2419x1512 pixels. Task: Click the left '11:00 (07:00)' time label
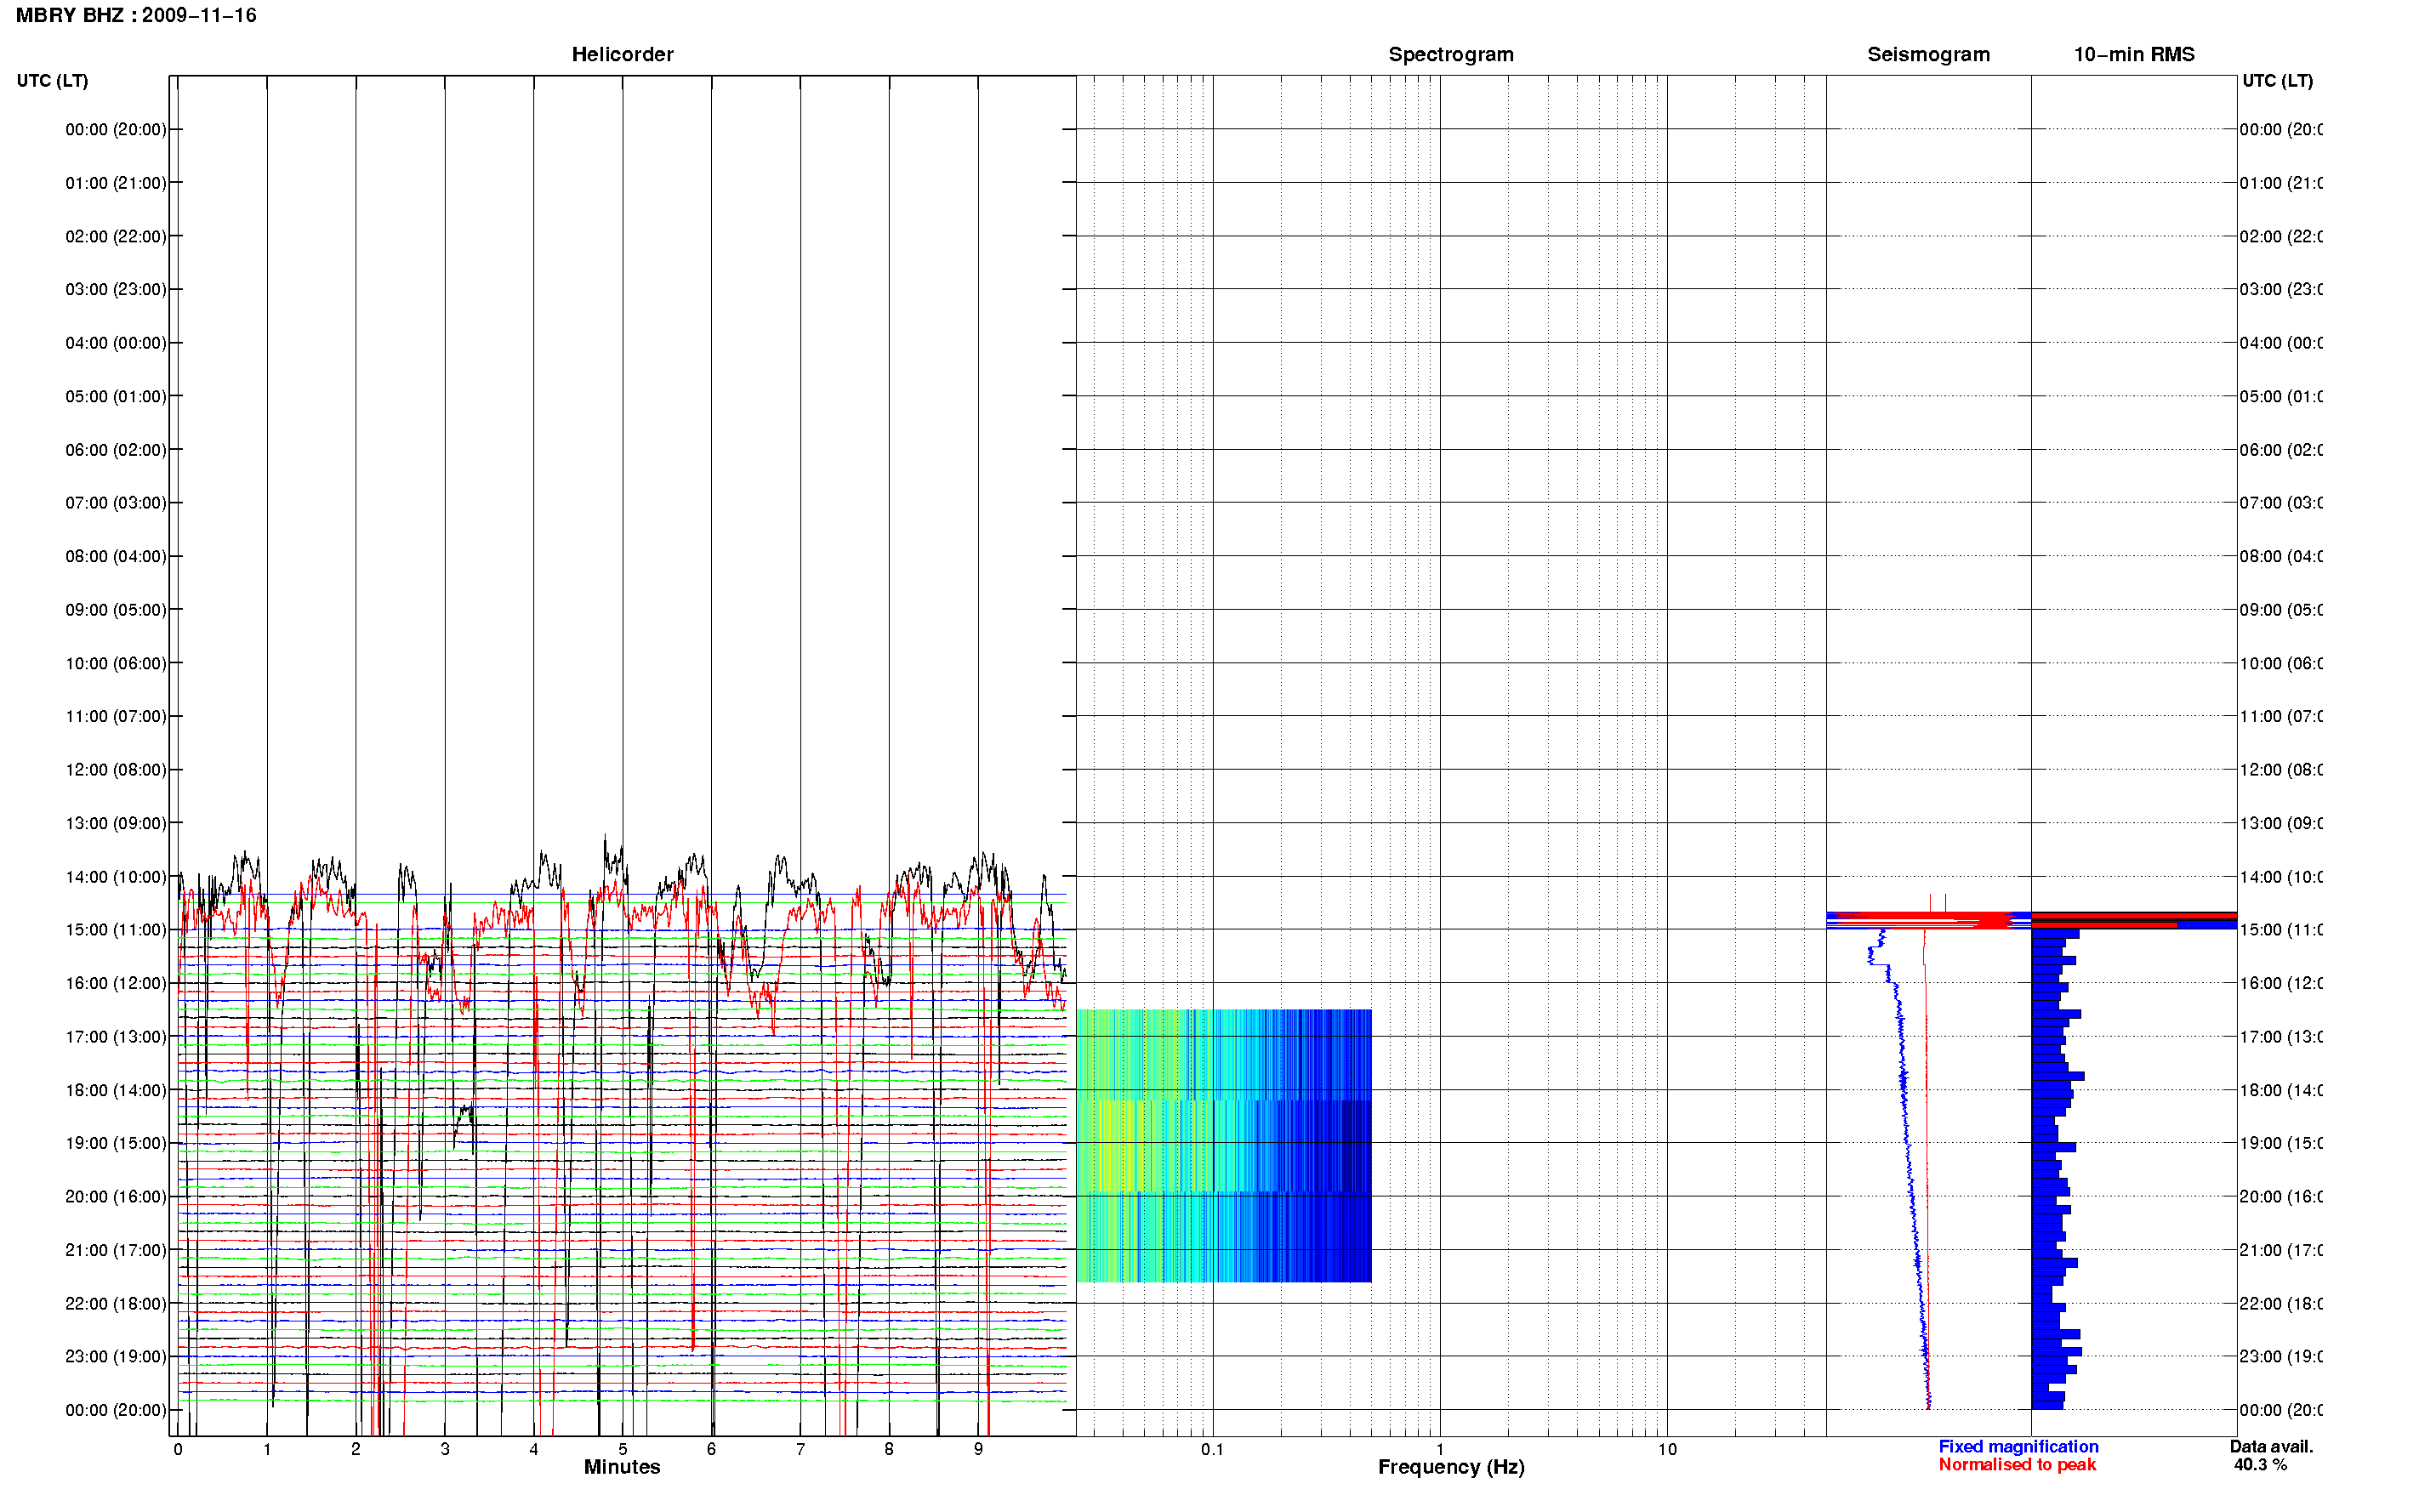tap(116, 716)
